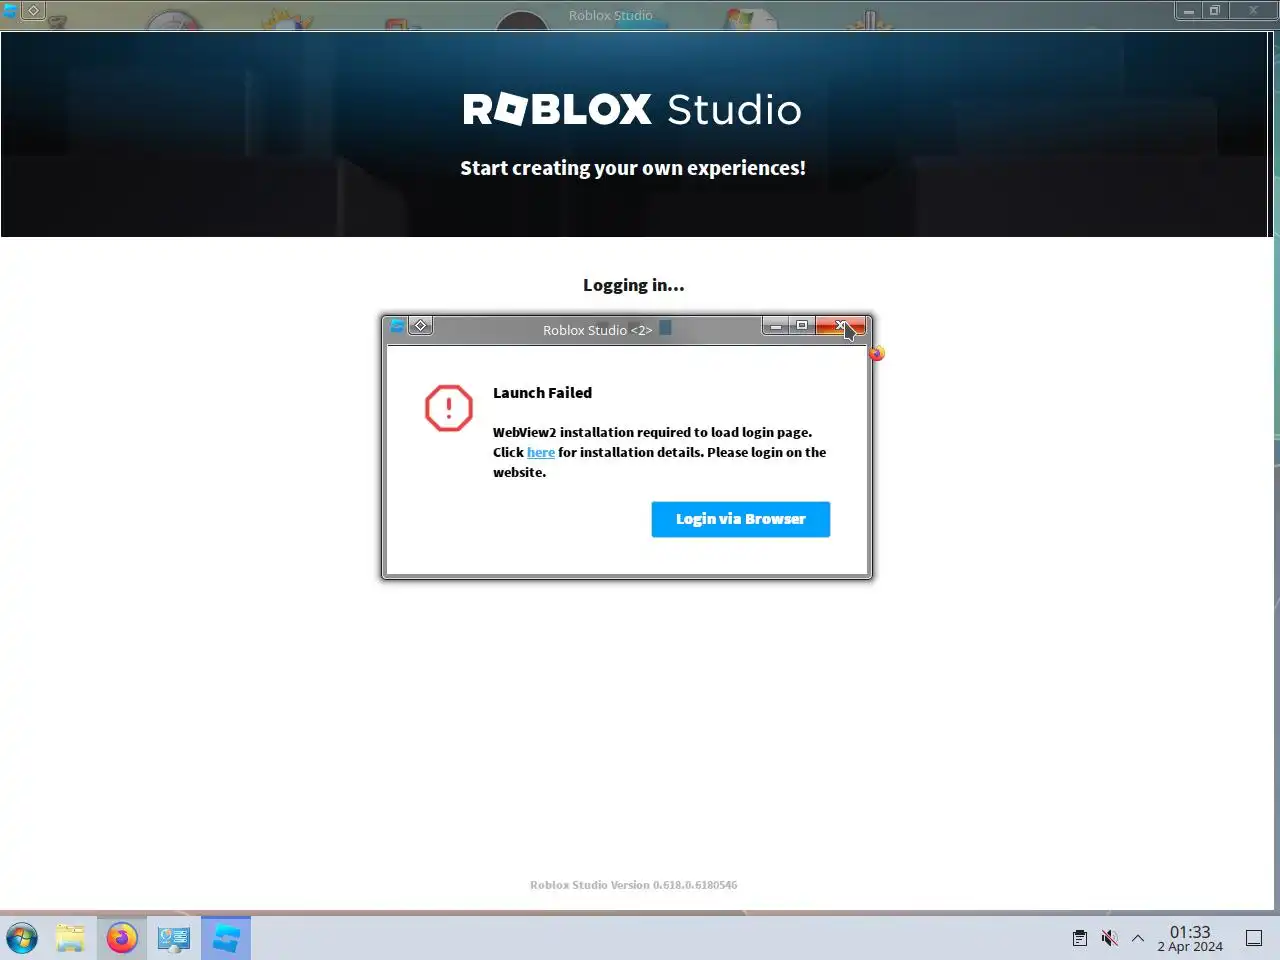Click the Roblox Studio Version text
The image size is (1280, 960).
point(634,885)
